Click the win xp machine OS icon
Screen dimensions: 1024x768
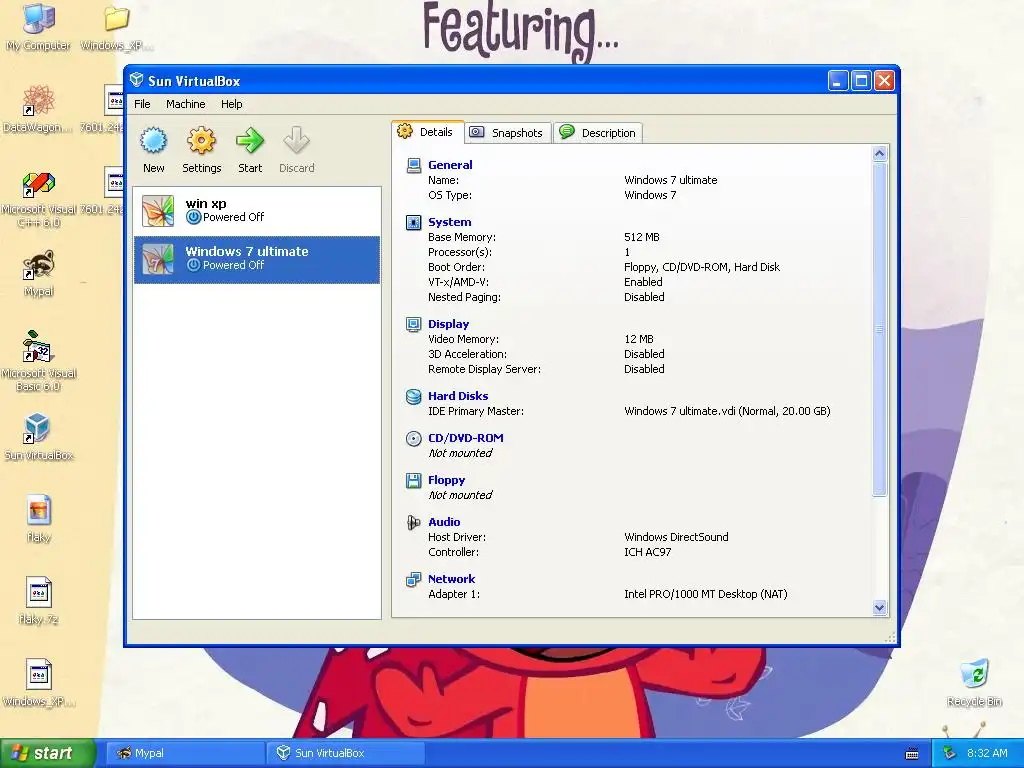click(x=158, y=211)
